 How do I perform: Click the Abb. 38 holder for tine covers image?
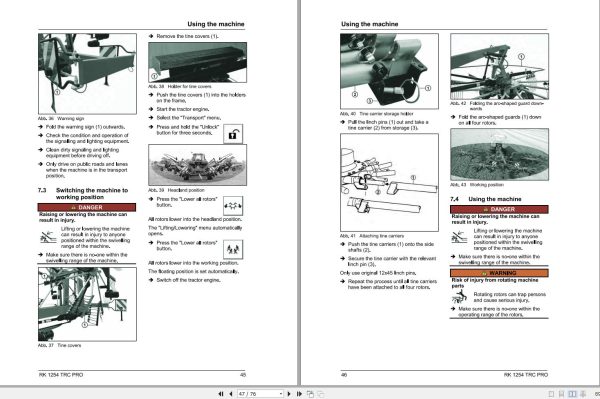pos(197,62)
